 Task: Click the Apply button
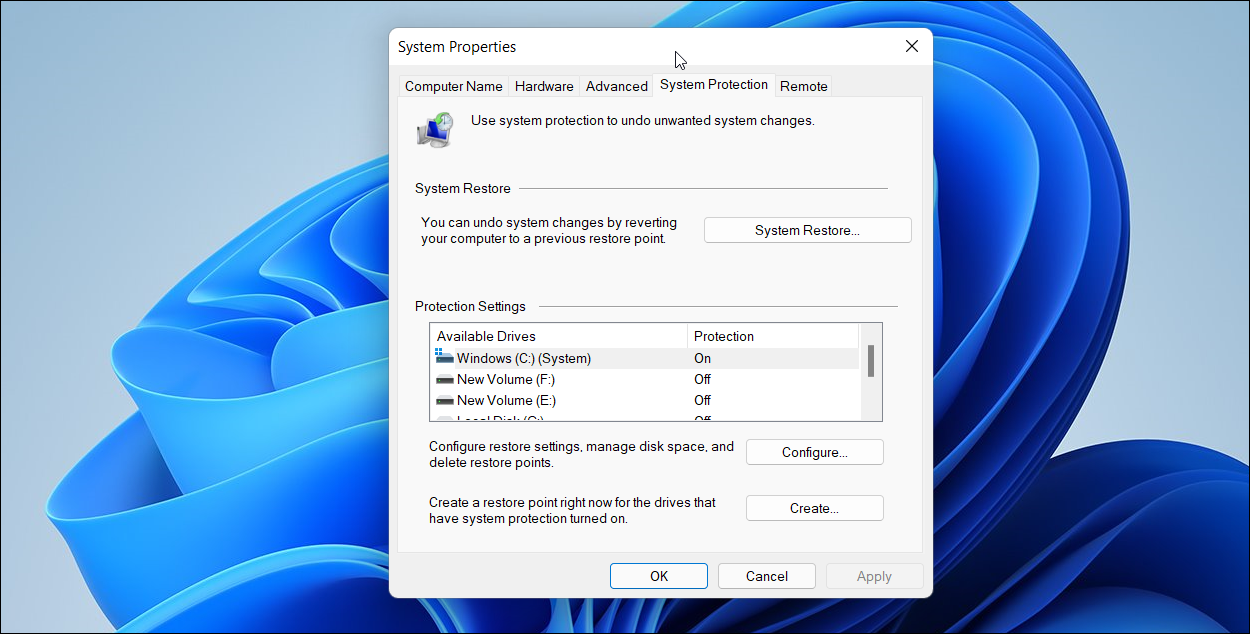click(874, 575)
